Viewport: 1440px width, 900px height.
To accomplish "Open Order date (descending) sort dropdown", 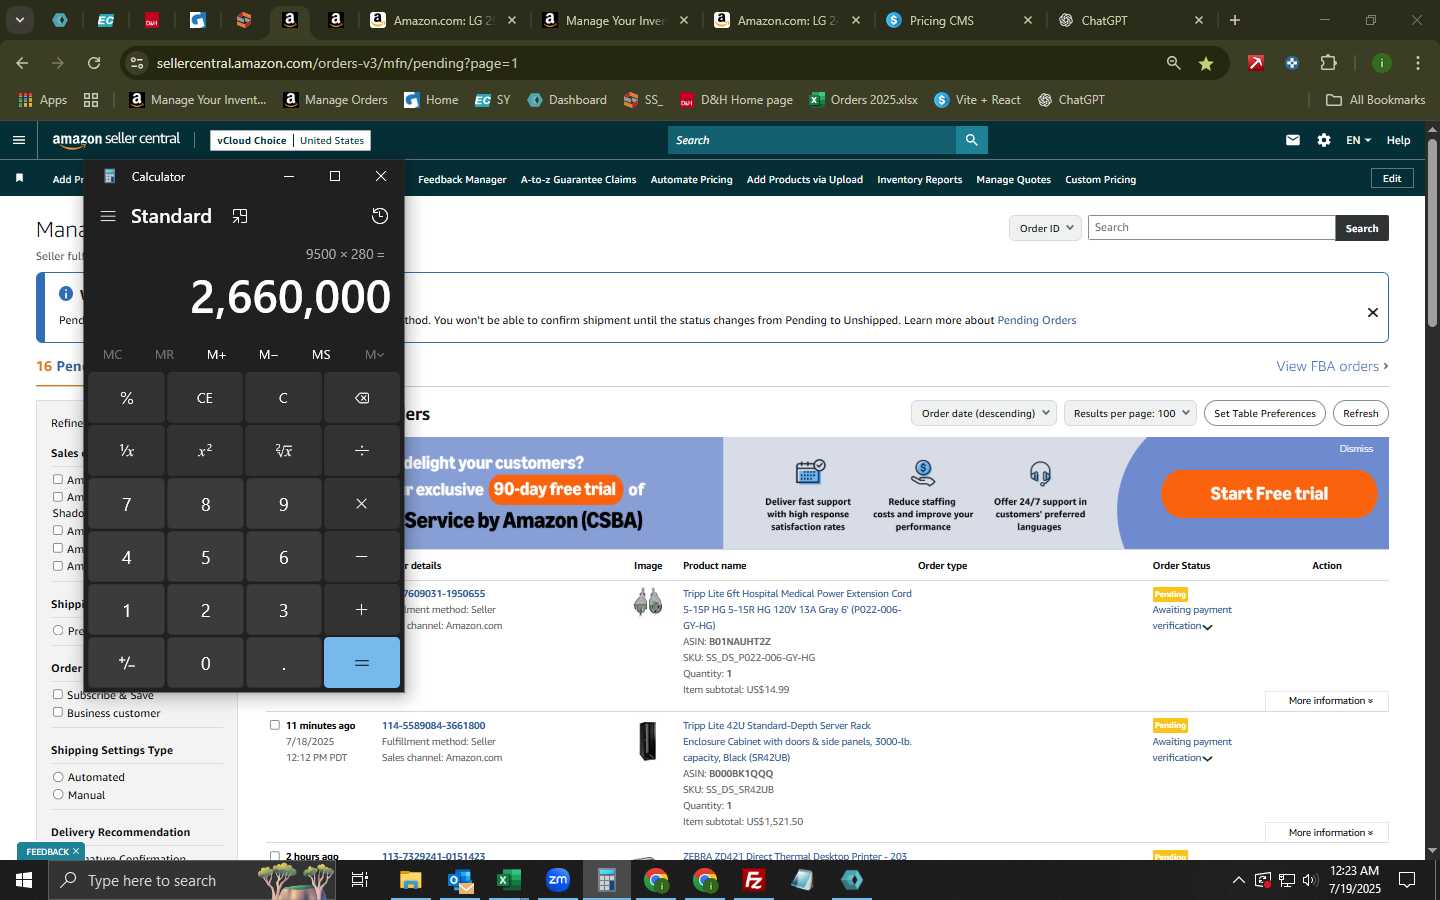I will (x=984, y=413).
